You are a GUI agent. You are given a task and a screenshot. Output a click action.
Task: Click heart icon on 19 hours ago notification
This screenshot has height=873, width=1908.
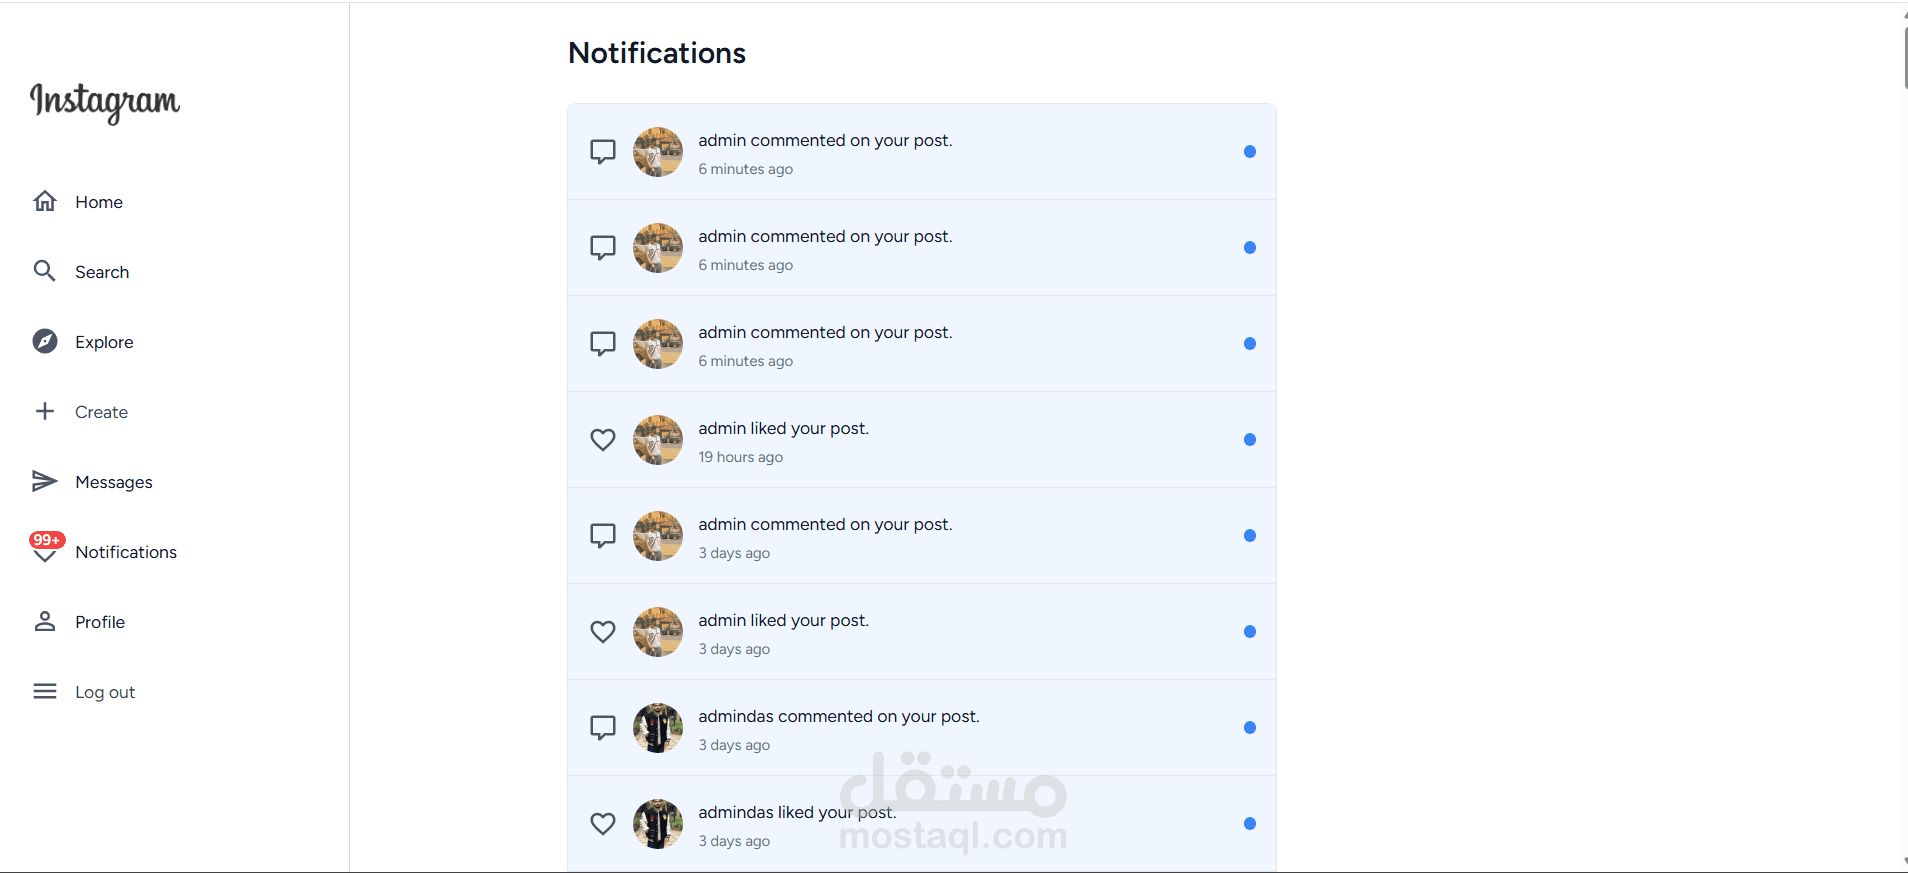[x=603, y=440]
